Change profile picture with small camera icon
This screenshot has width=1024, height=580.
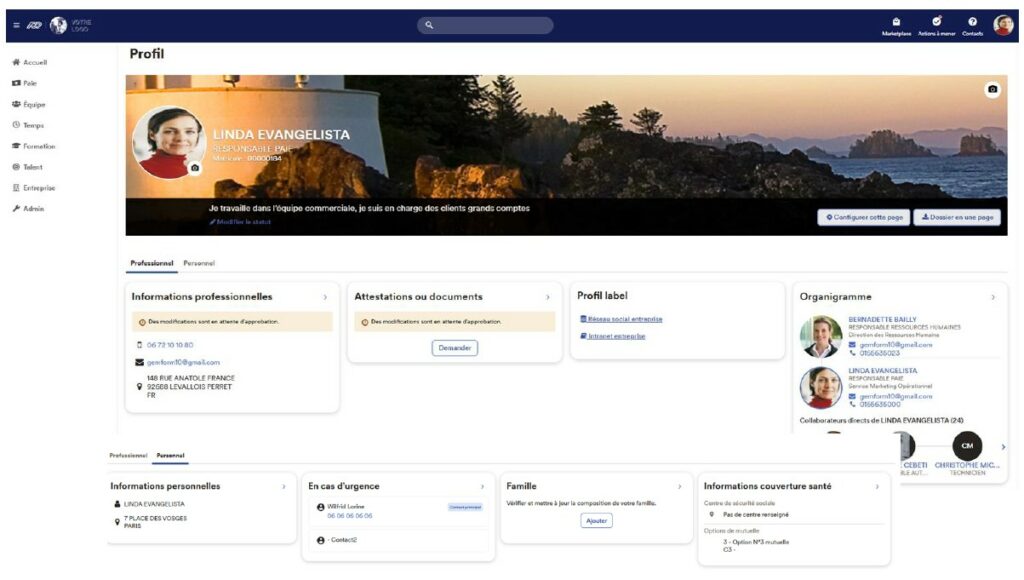point(195,168)
